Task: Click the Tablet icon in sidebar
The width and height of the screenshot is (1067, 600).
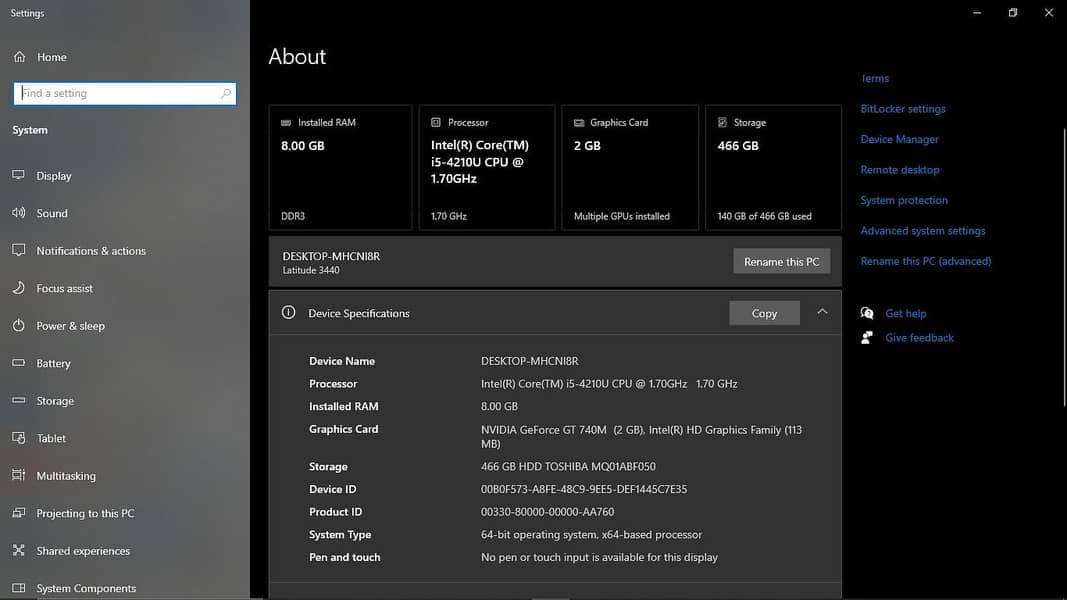Action: tap(18, 437)
